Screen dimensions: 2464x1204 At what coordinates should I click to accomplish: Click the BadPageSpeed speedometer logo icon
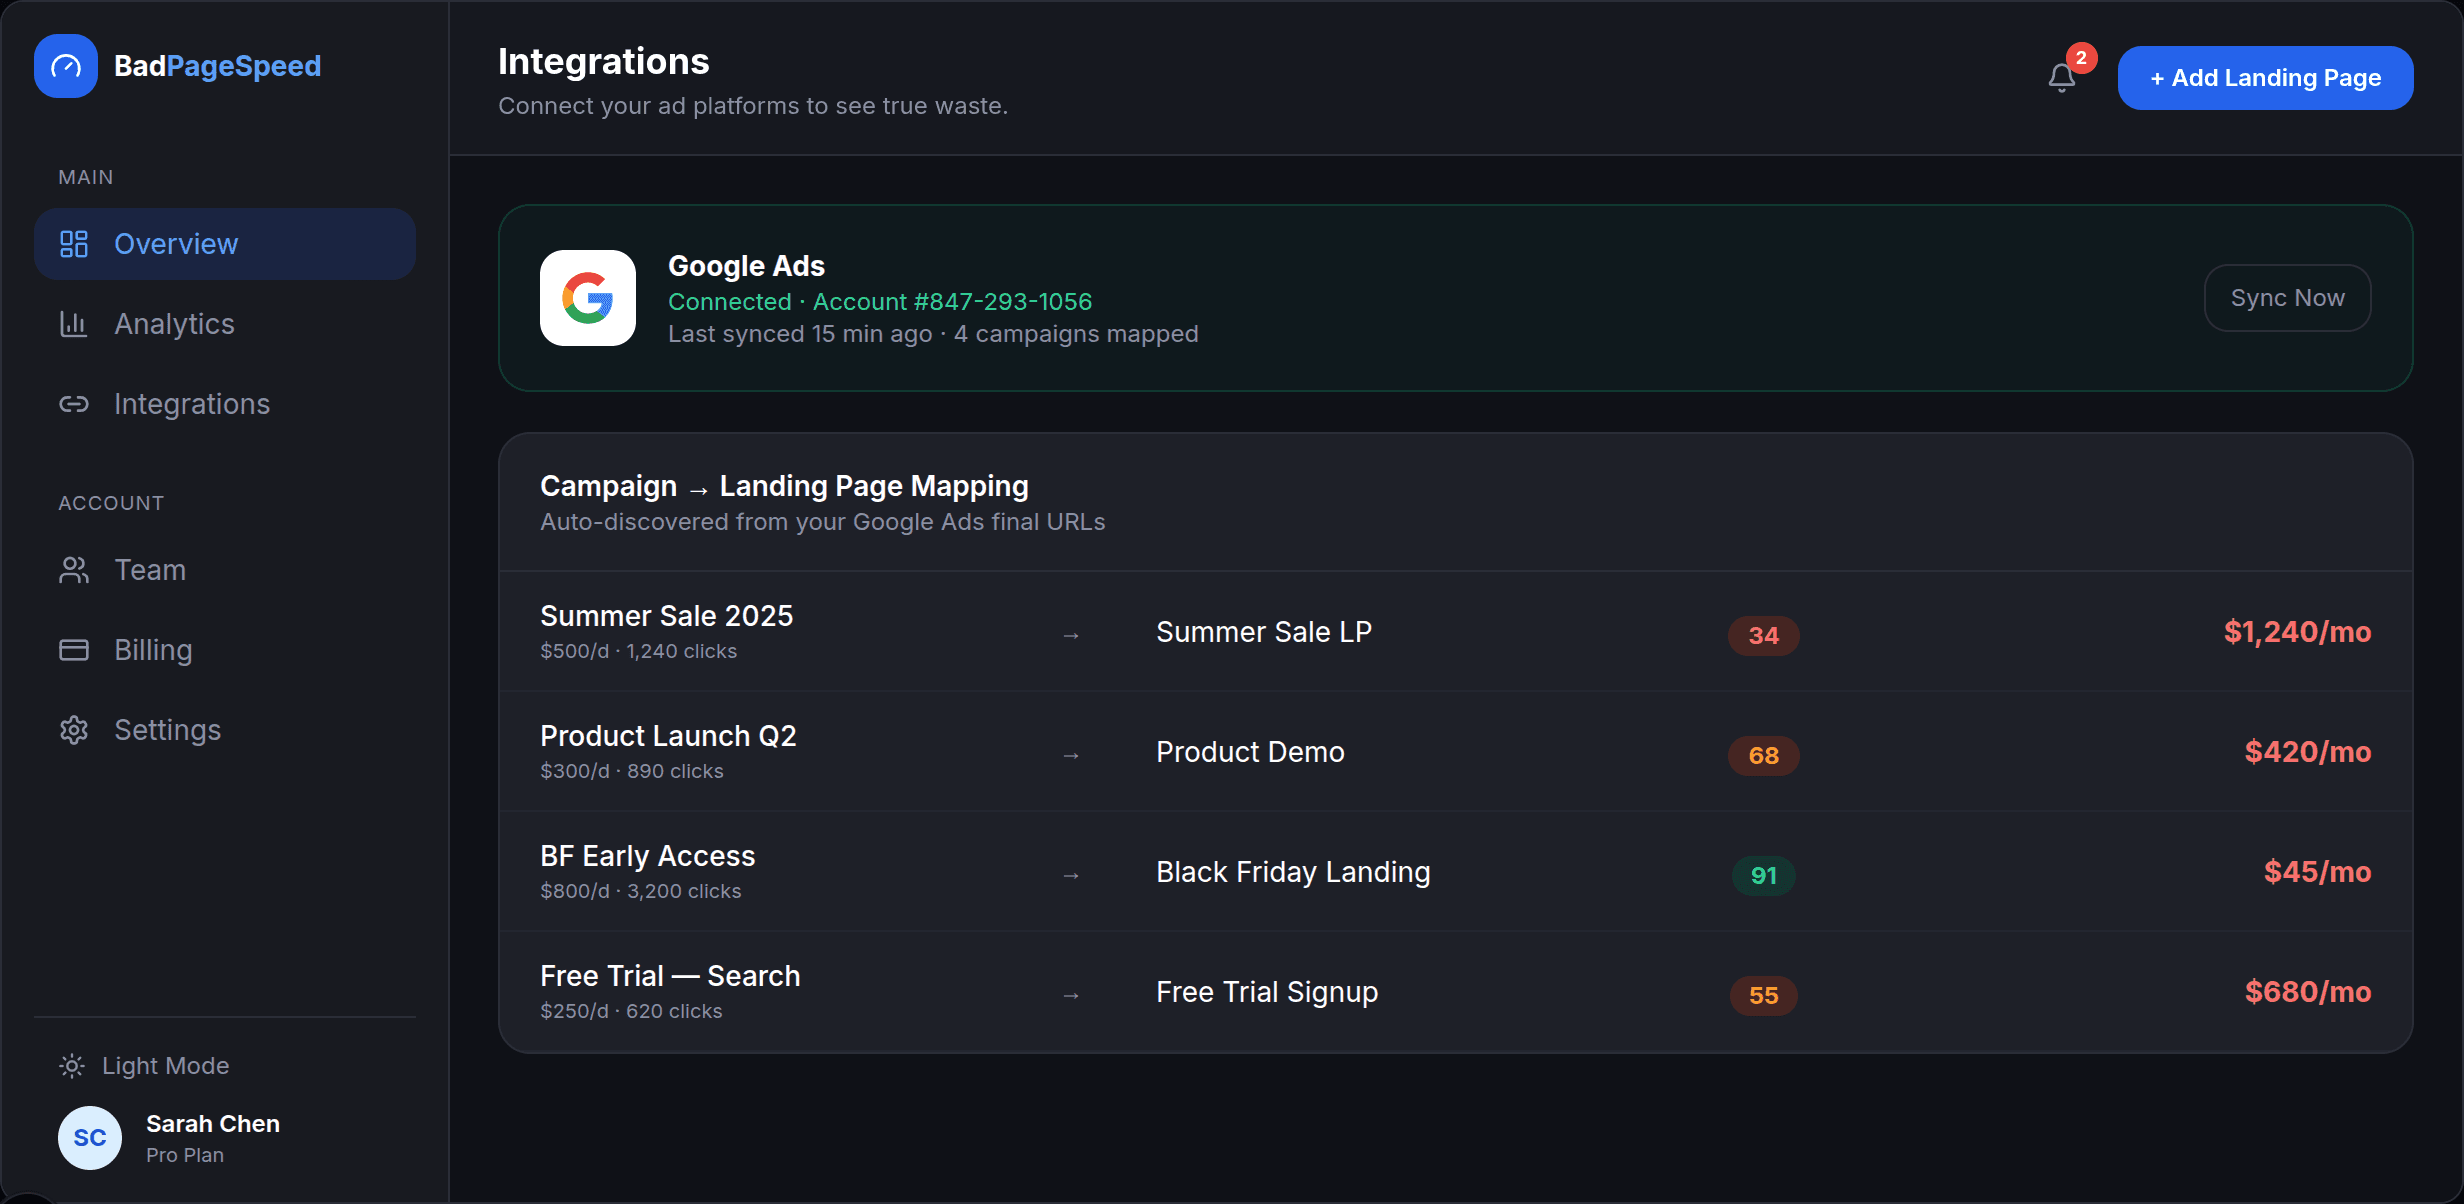click(66, 66)
